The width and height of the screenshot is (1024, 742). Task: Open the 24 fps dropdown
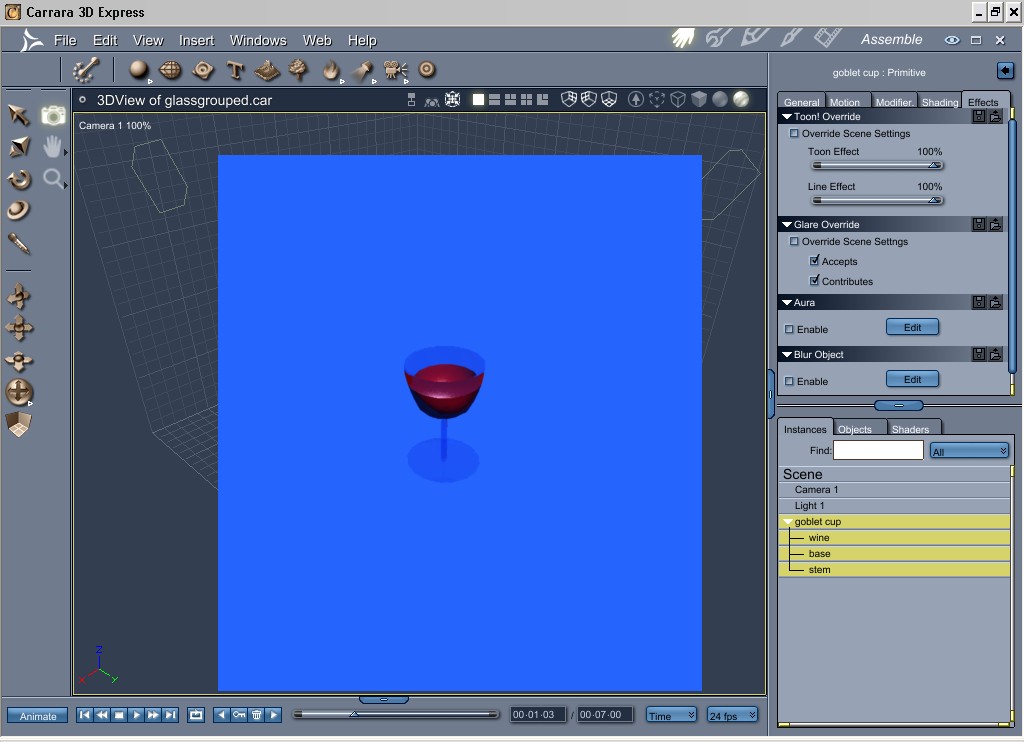coord(732,715)
